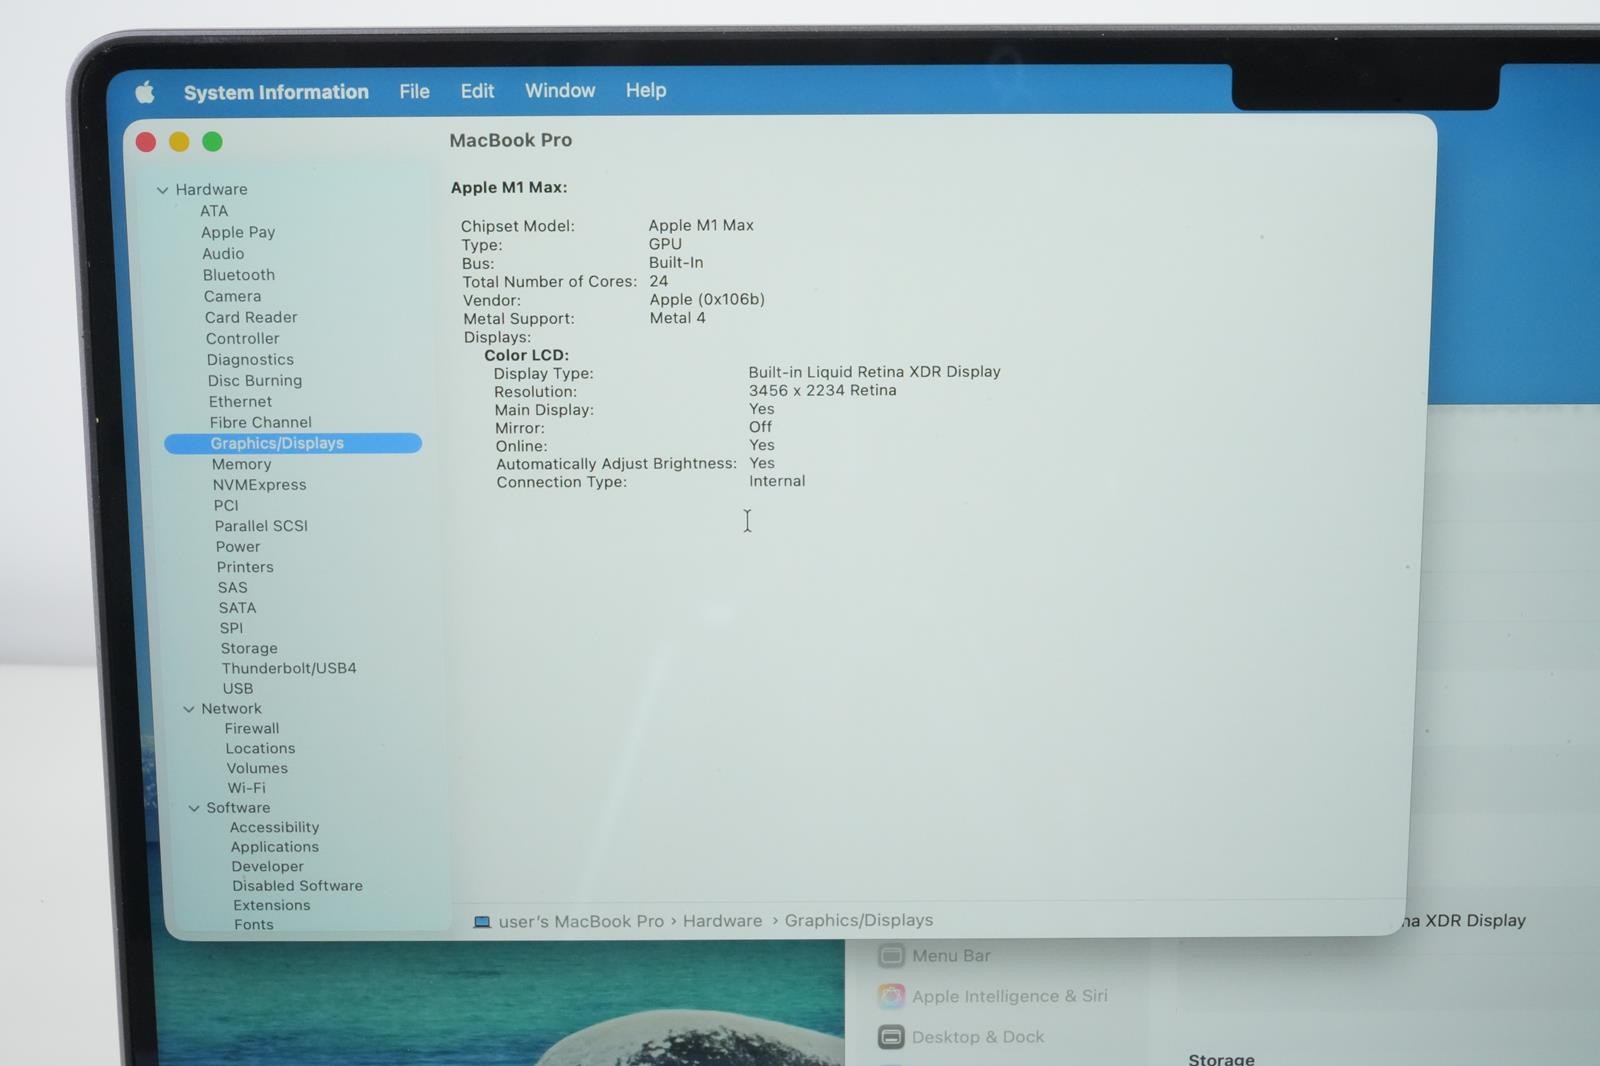Select Diagnostics in the sidebar
1600x1066 pixels.
click(x=250, y=359)
